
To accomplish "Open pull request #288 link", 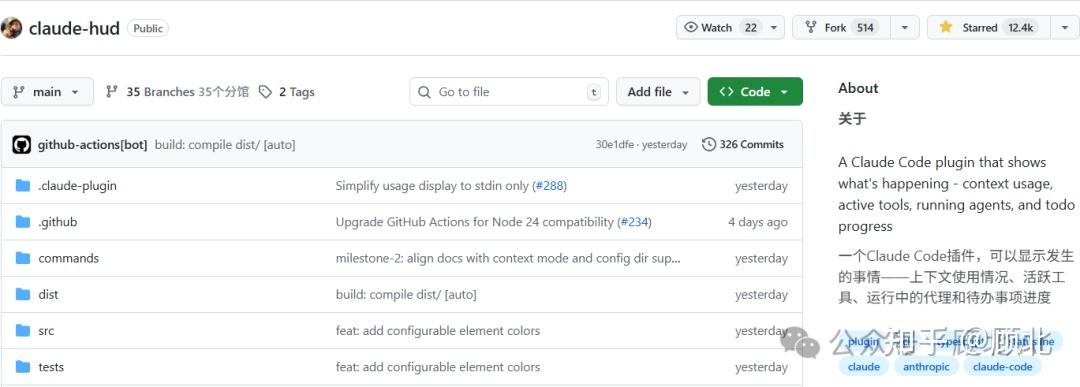I will tap(550, 186).
